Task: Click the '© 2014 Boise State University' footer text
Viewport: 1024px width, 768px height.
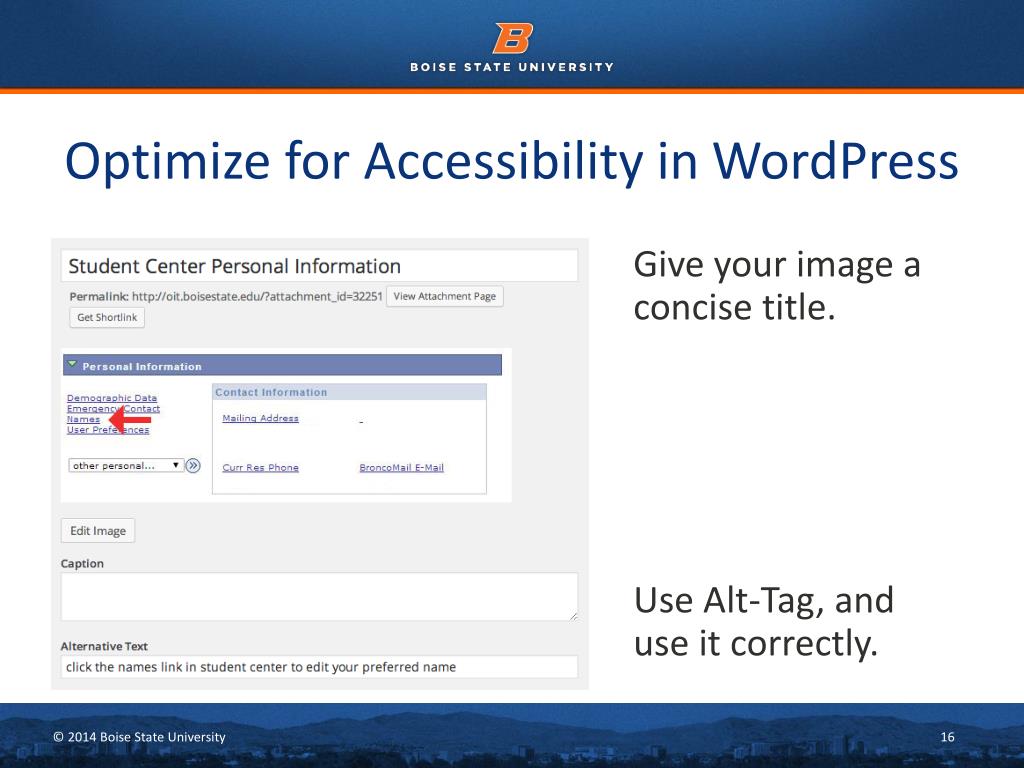Action: tap(139, 737)
